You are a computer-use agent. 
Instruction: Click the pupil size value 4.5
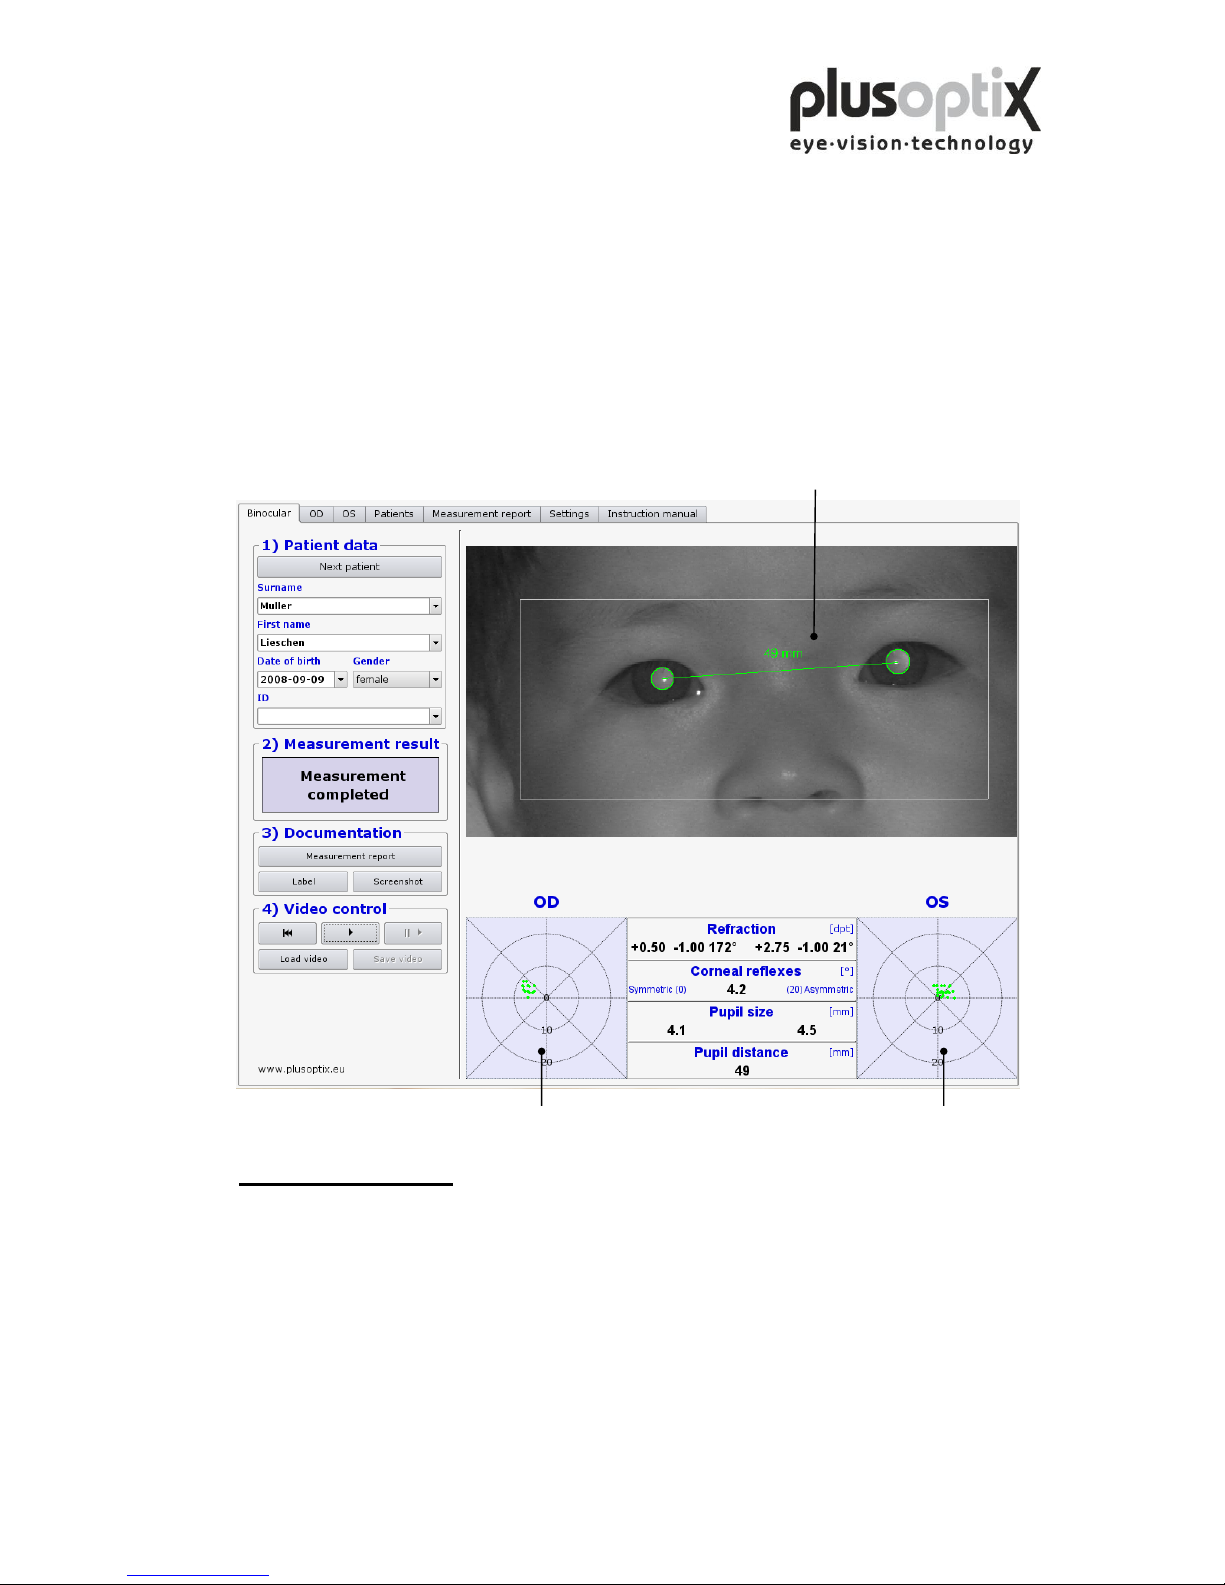pyautogui.click(x=806, y=1030)
